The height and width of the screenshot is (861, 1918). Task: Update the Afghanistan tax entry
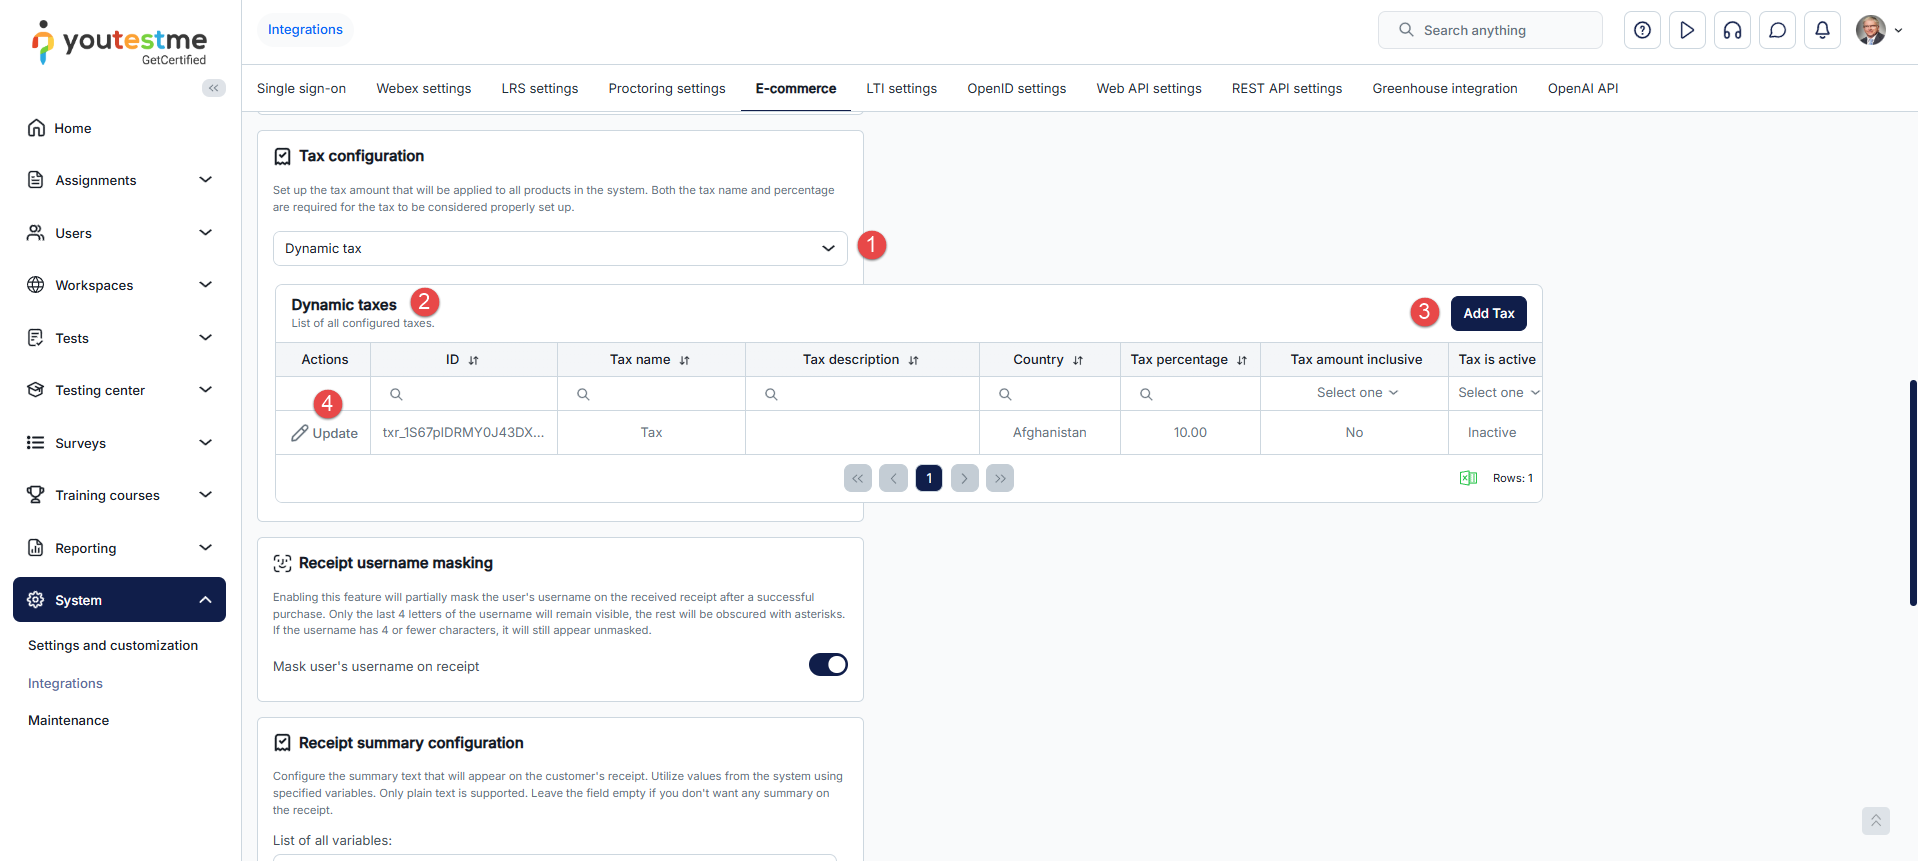point(325,433)
